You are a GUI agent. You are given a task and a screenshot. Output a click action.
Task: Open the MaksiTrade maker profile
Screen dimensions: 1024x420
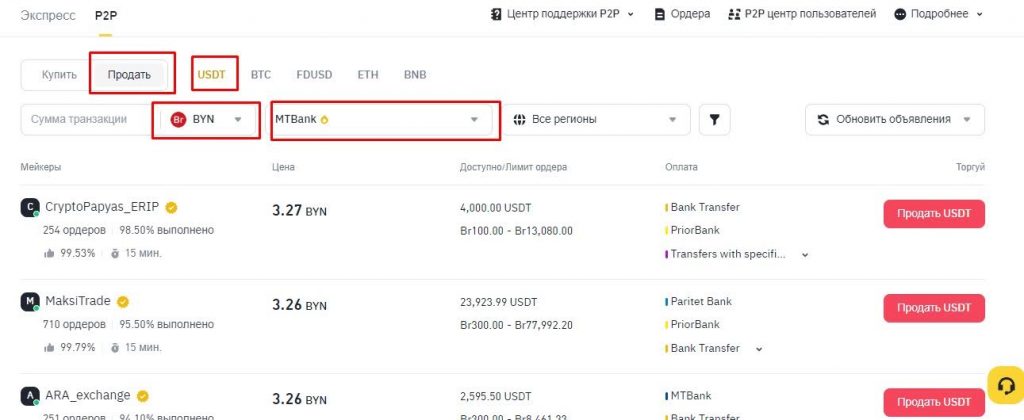click(x=78, y=301)
